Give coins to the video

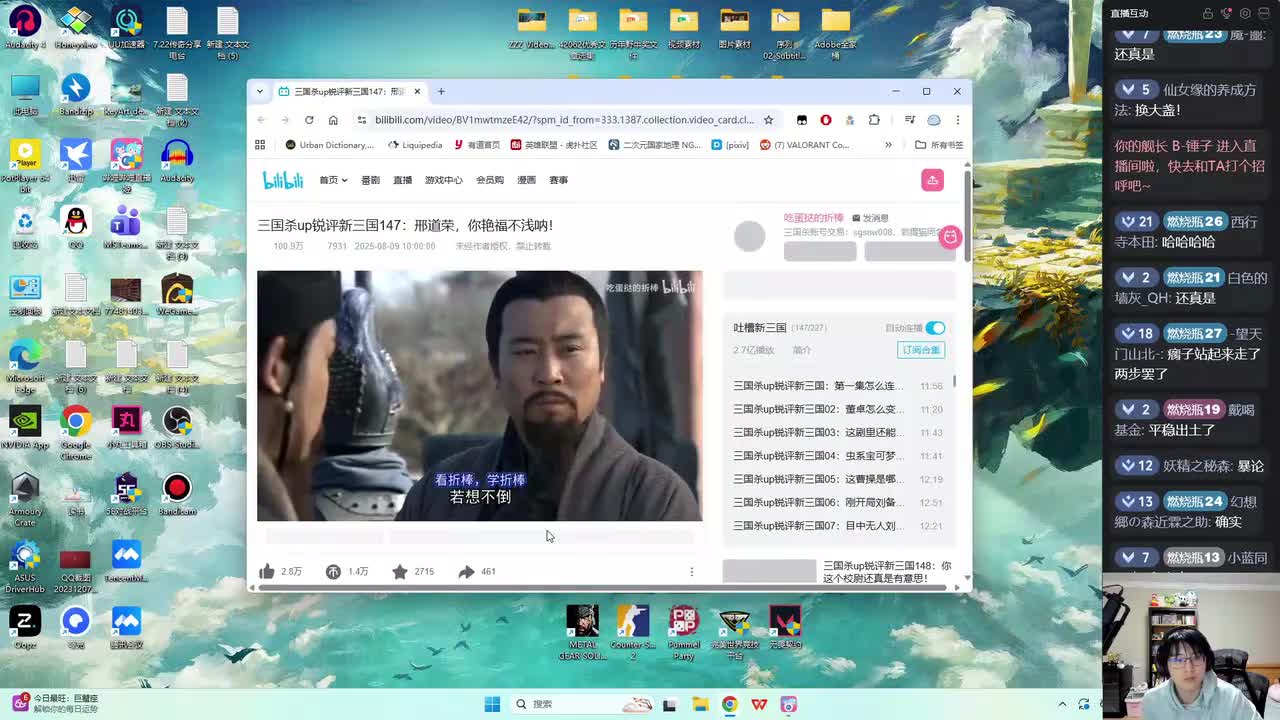[x=333, y=571]
